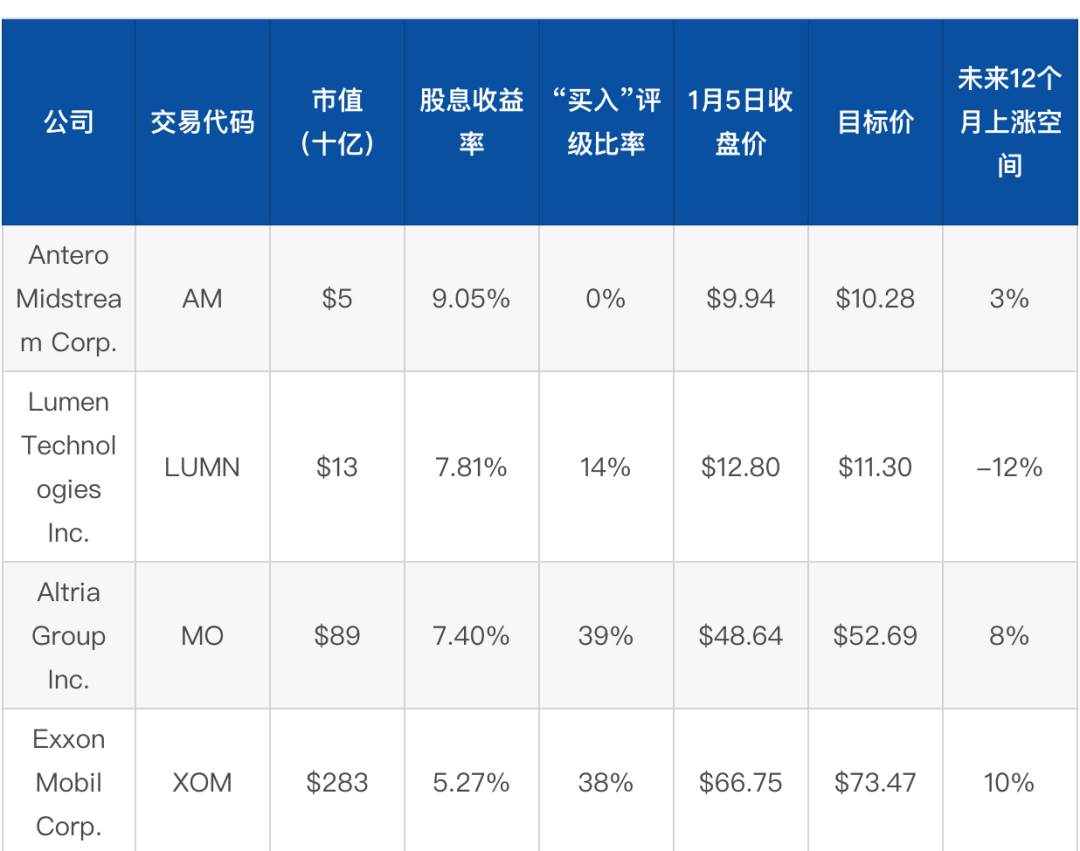
Task: Select the Altria Group Inc. cell
Action: click(x=68, y=636)
